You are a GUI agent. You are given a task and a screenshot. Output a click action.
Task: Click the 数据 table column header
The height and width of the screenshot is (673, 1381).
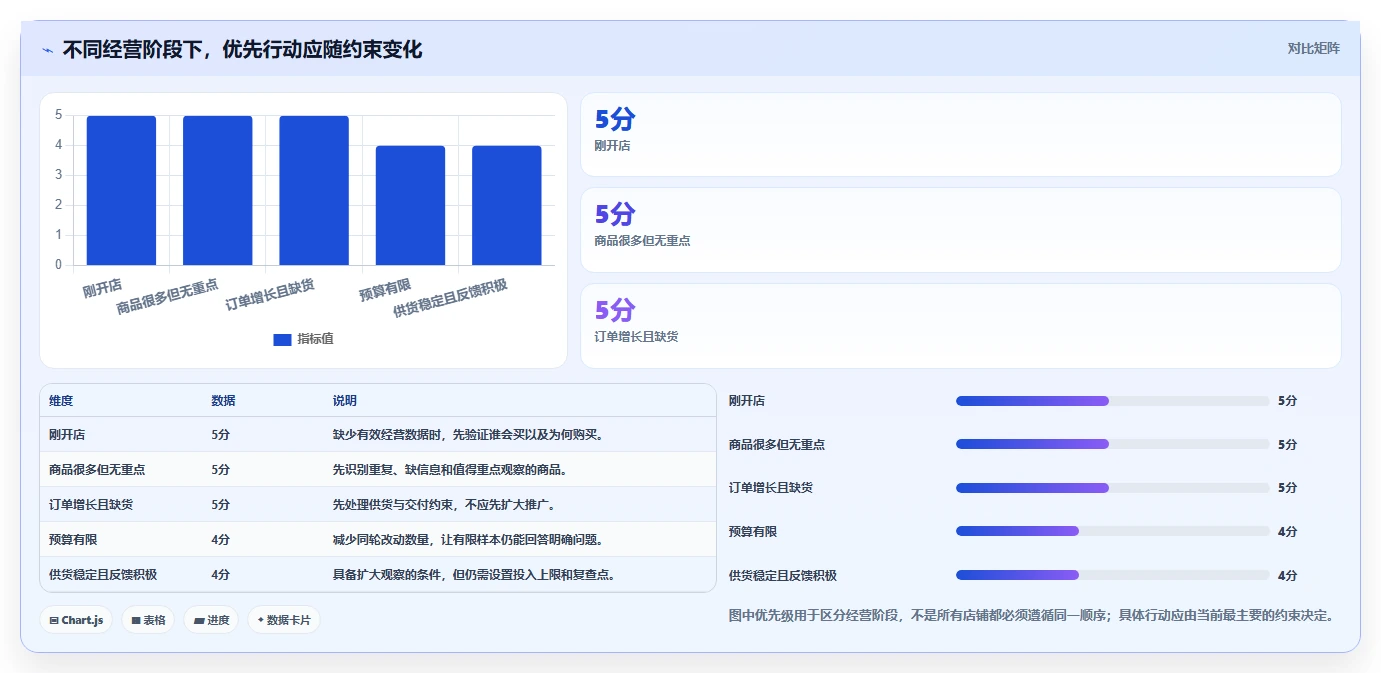(223, 400)
